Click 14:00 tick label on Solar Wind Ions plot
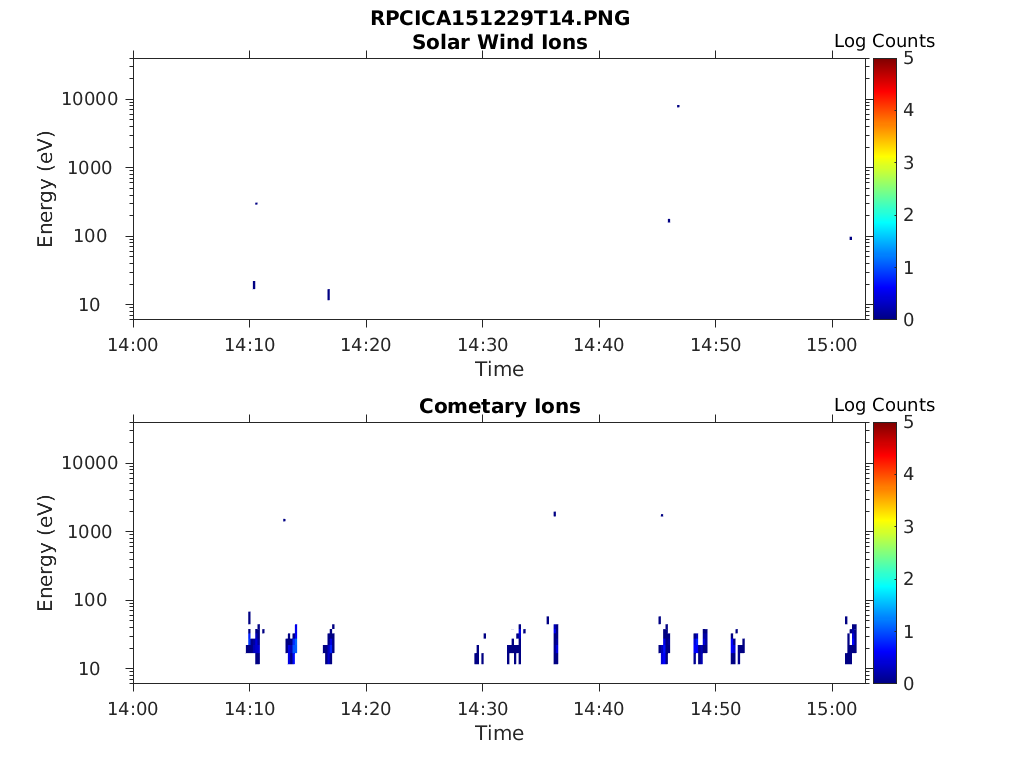This screenshot has width=1024, height=768. (133, 345)
